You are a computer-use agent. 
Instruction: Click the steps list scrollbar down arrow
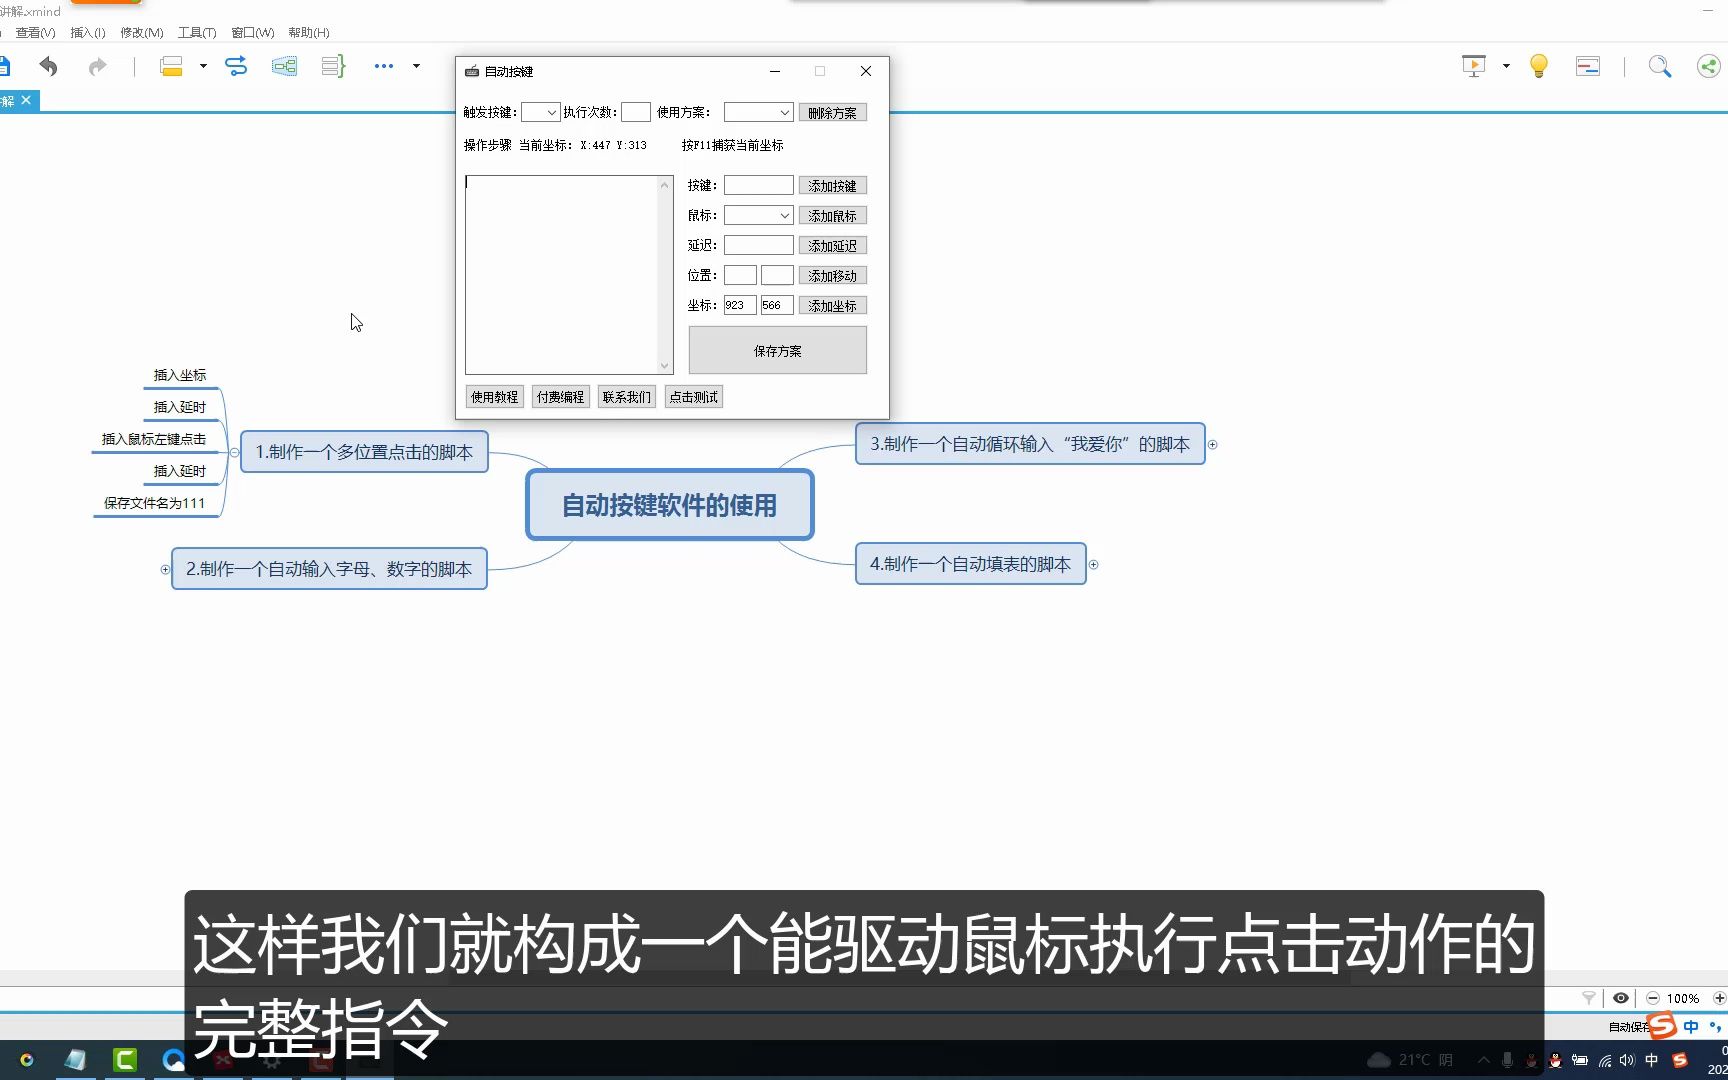[x=665, y=366]
